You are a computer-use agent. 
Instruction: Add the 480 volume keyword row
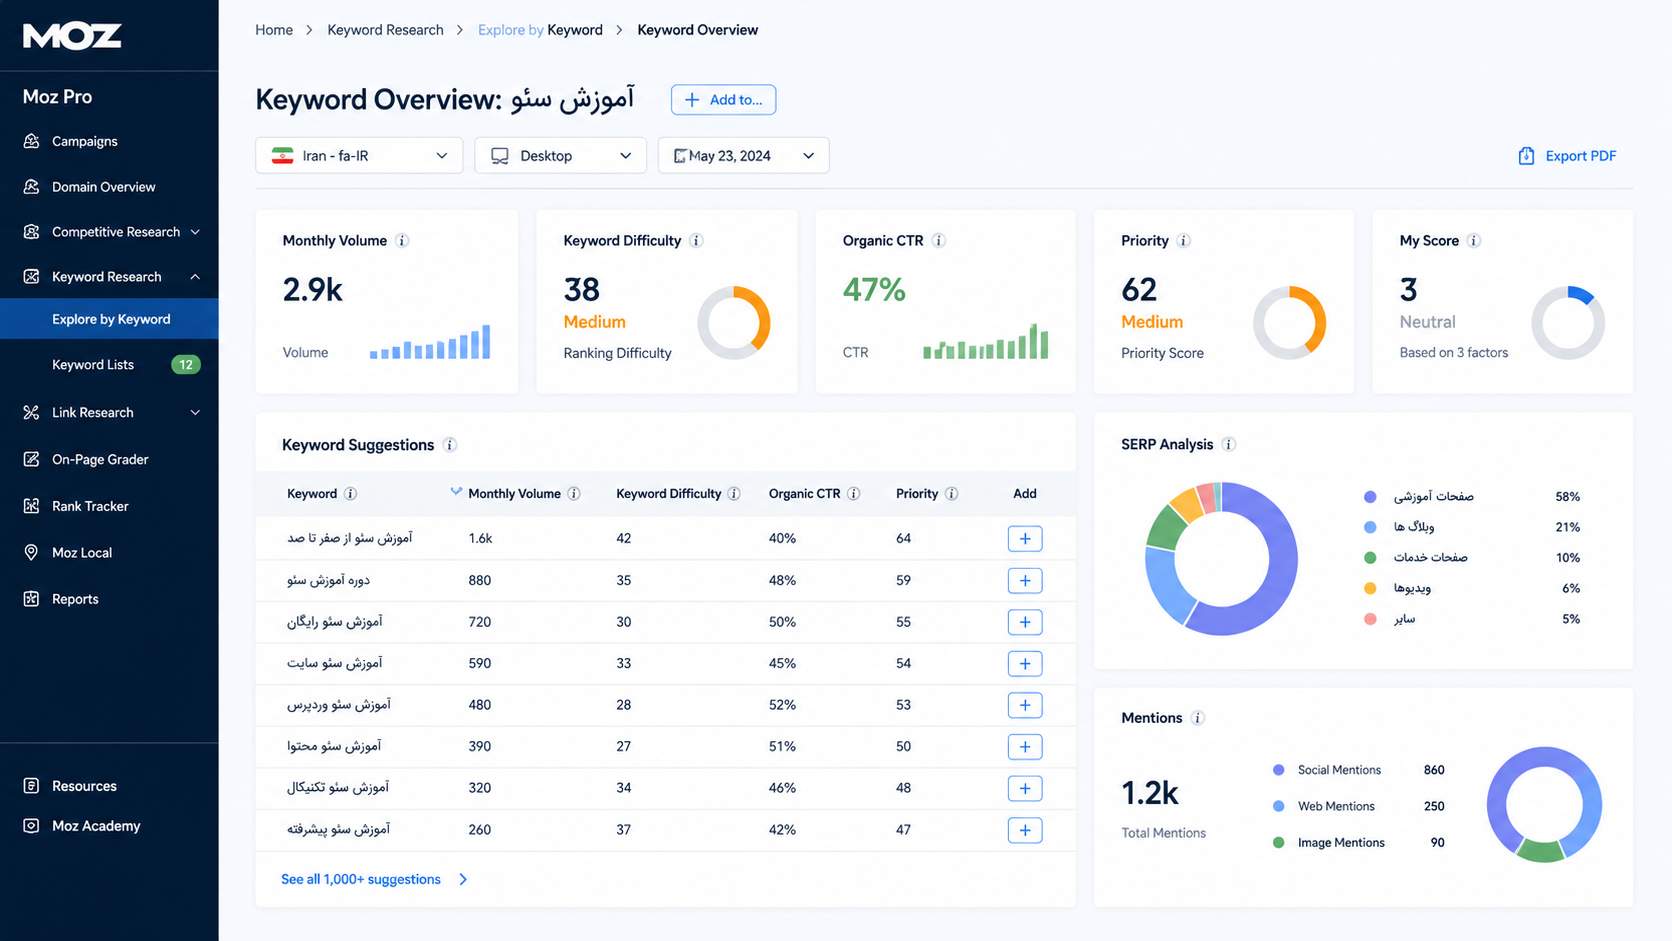pyautogui.click(x=1025, y=705)
